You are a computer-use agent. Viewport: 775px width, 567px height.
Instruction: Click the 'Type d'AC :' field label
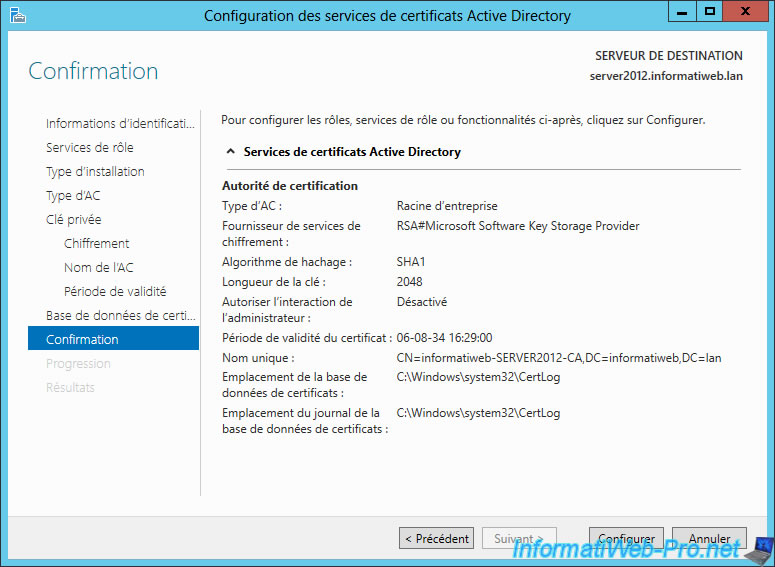coord(252,206)
